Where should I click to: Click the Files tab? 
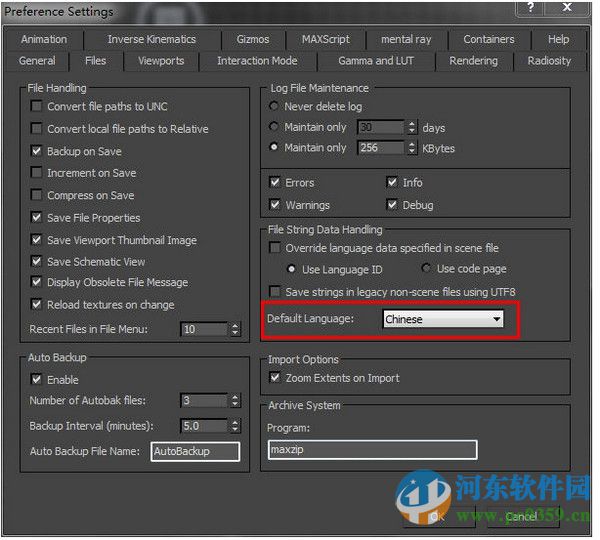96,61
